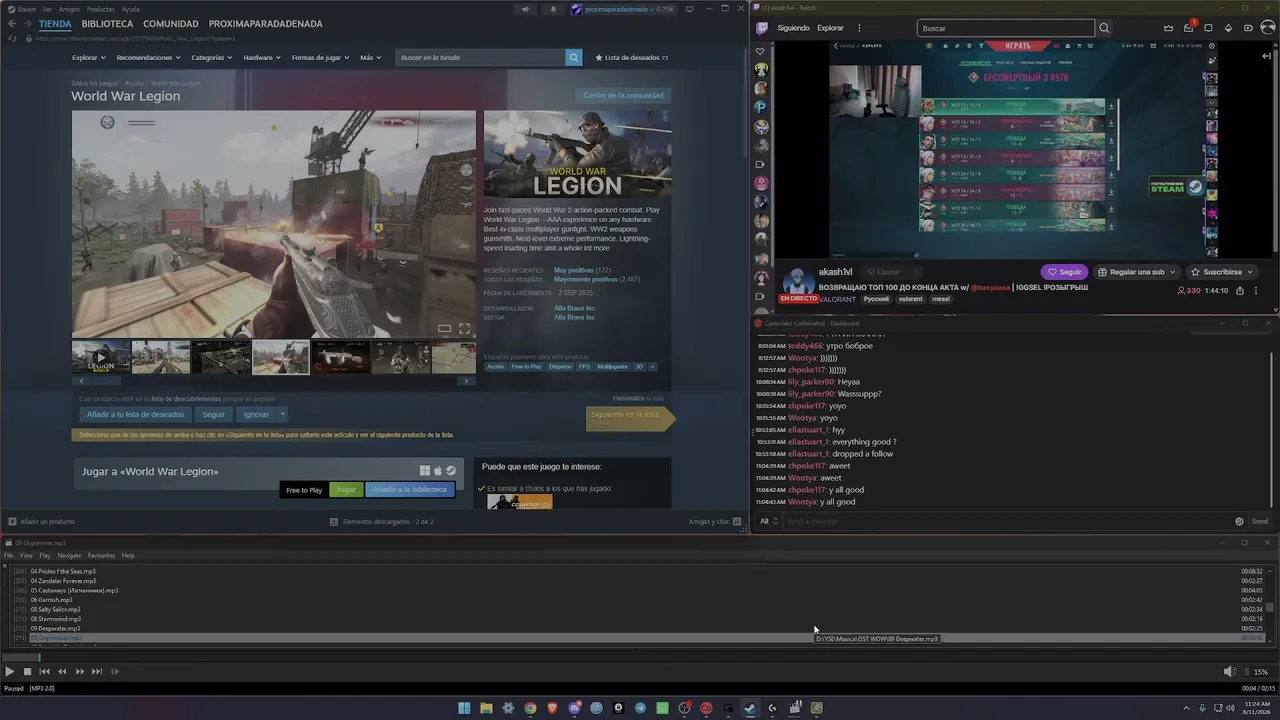Click the Twitch Buscar search field
The height and width of the screenshot is (720, 1280).
1006,28
